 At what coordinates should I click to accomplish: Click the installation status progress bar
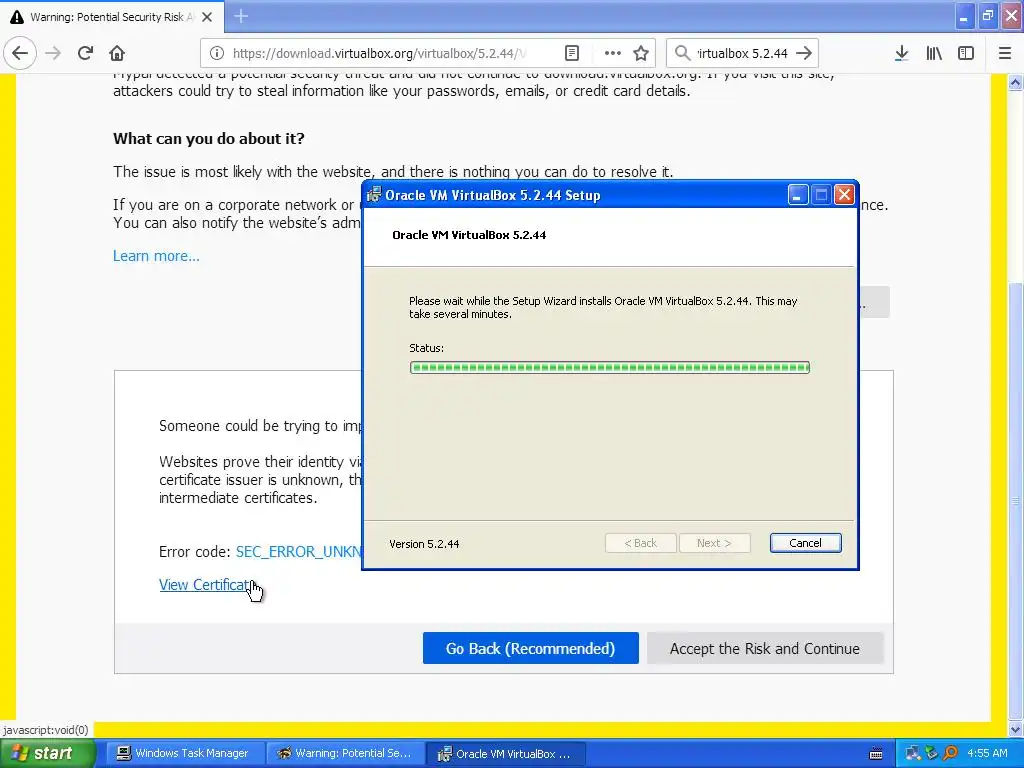pos(609,368)
